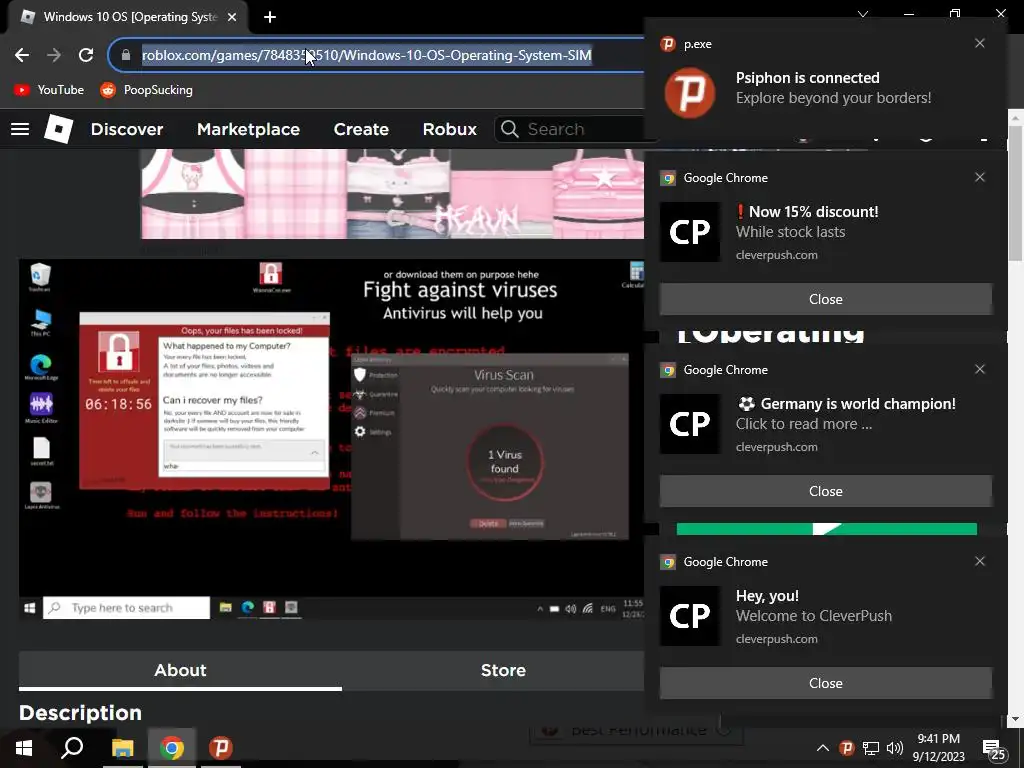The image size is (1024, 768).
Task: Click Close button on Welcome to CleverPush notification
Action: pyautogui.click(x=825, y=683)
